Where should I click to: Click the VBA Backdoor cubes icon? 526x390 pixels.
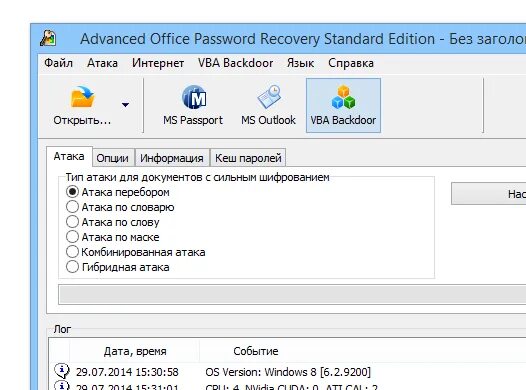(x=343, y=97)
